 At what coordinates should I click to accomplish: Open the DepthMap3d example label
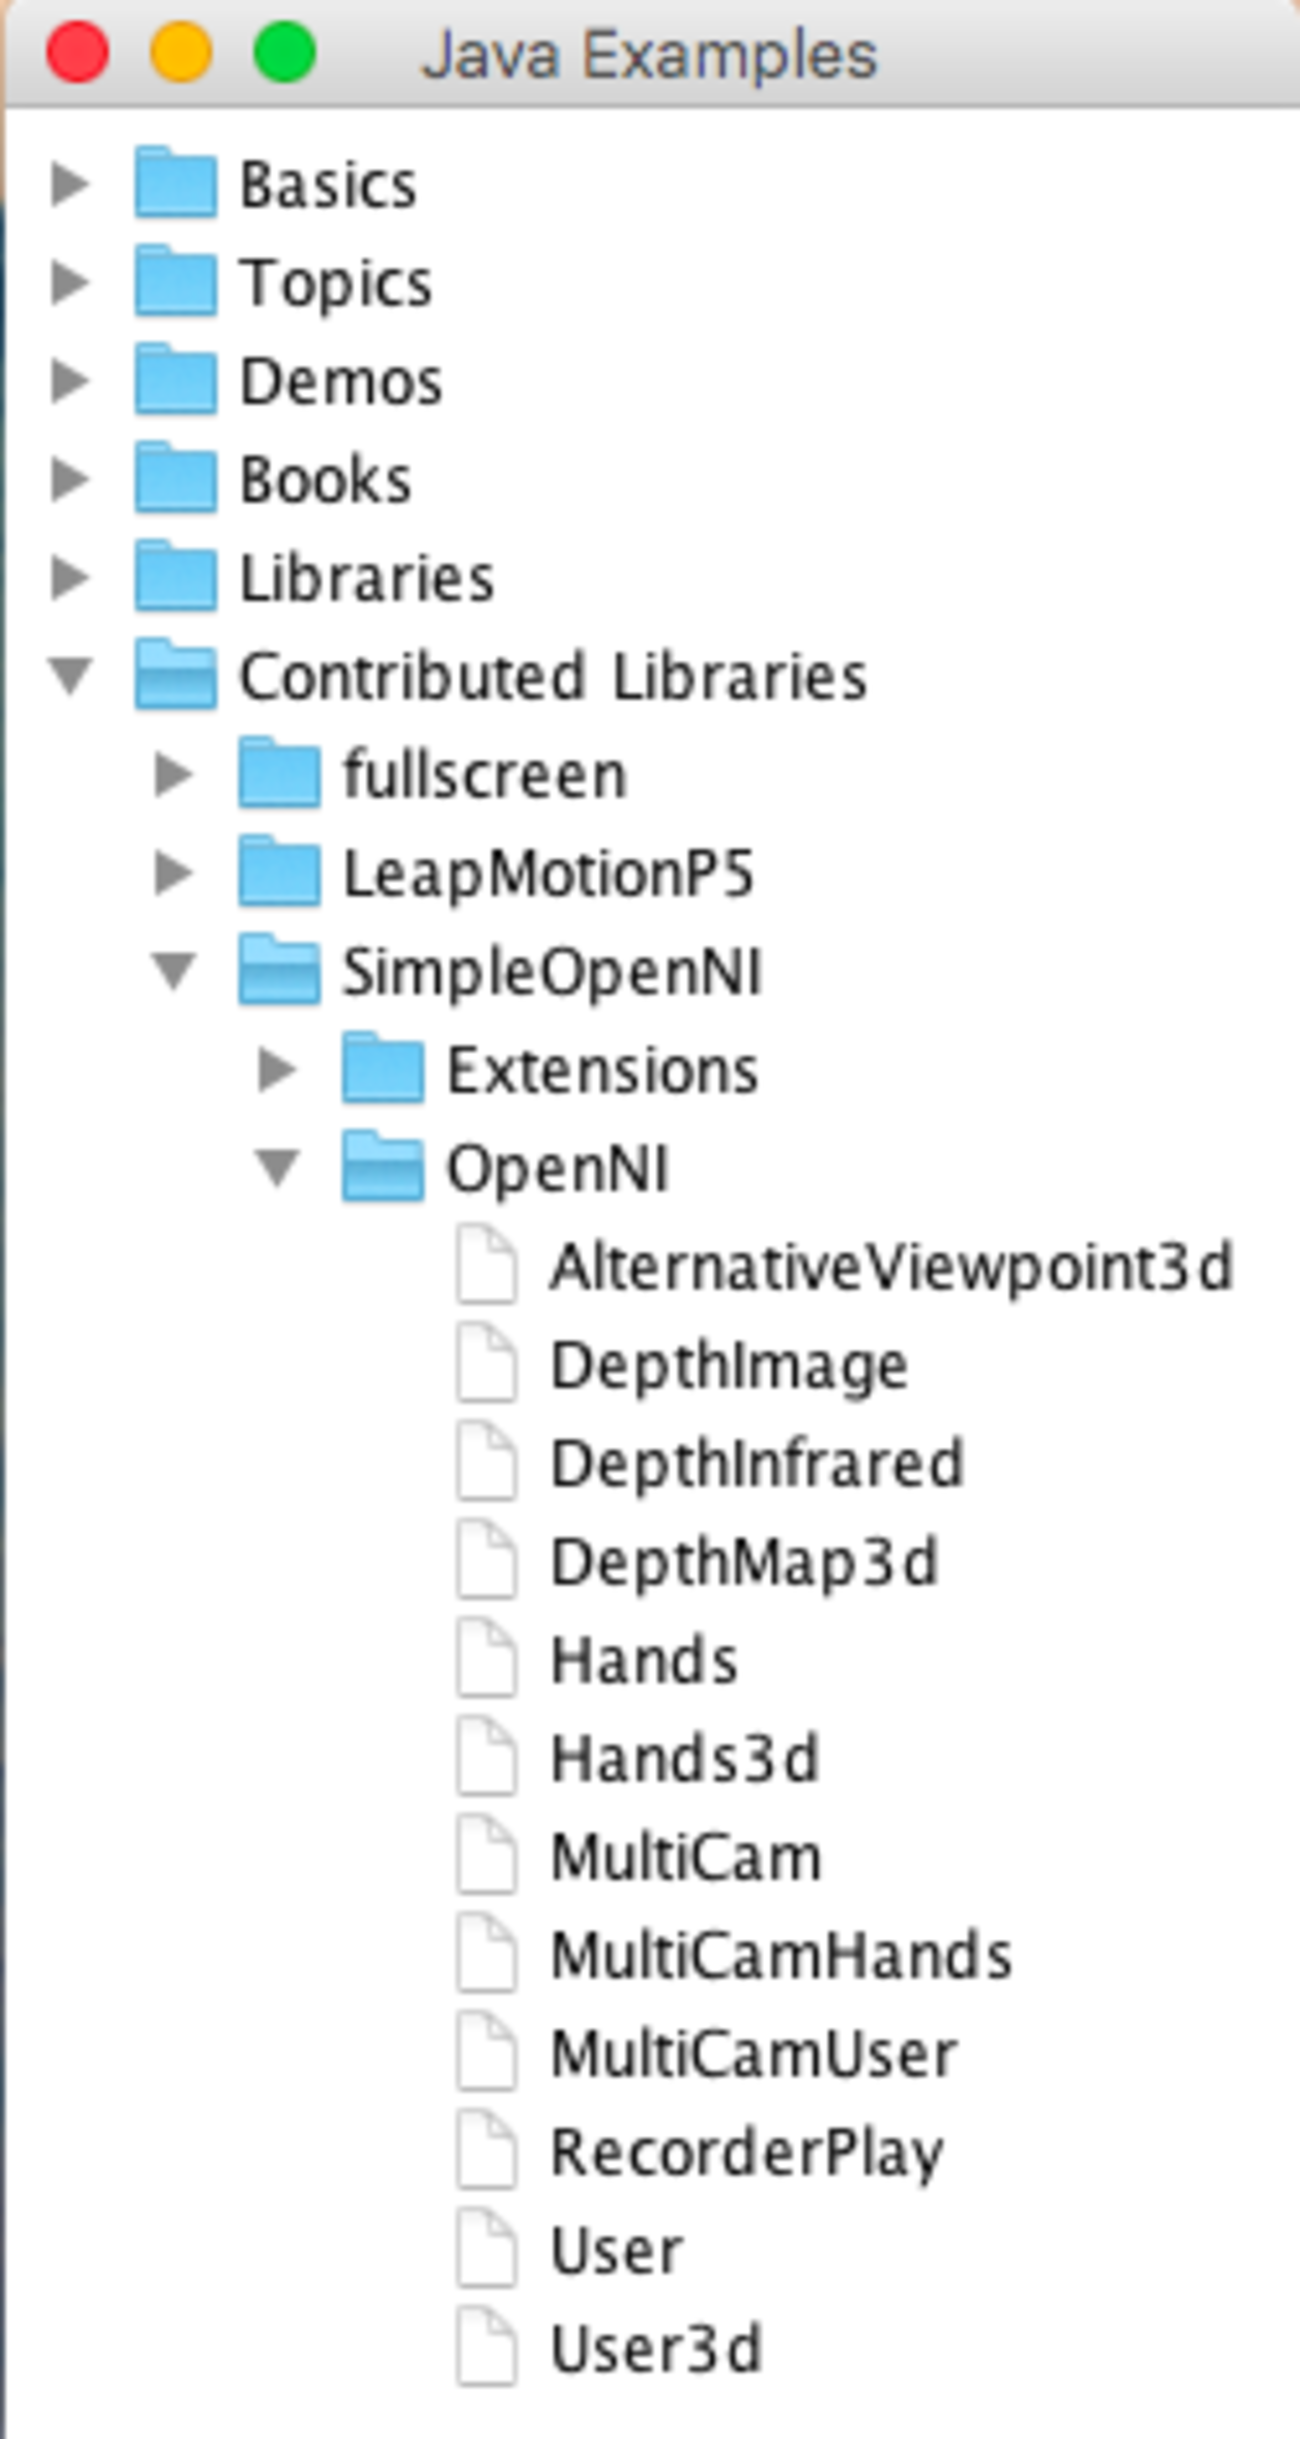(744, 1562)
